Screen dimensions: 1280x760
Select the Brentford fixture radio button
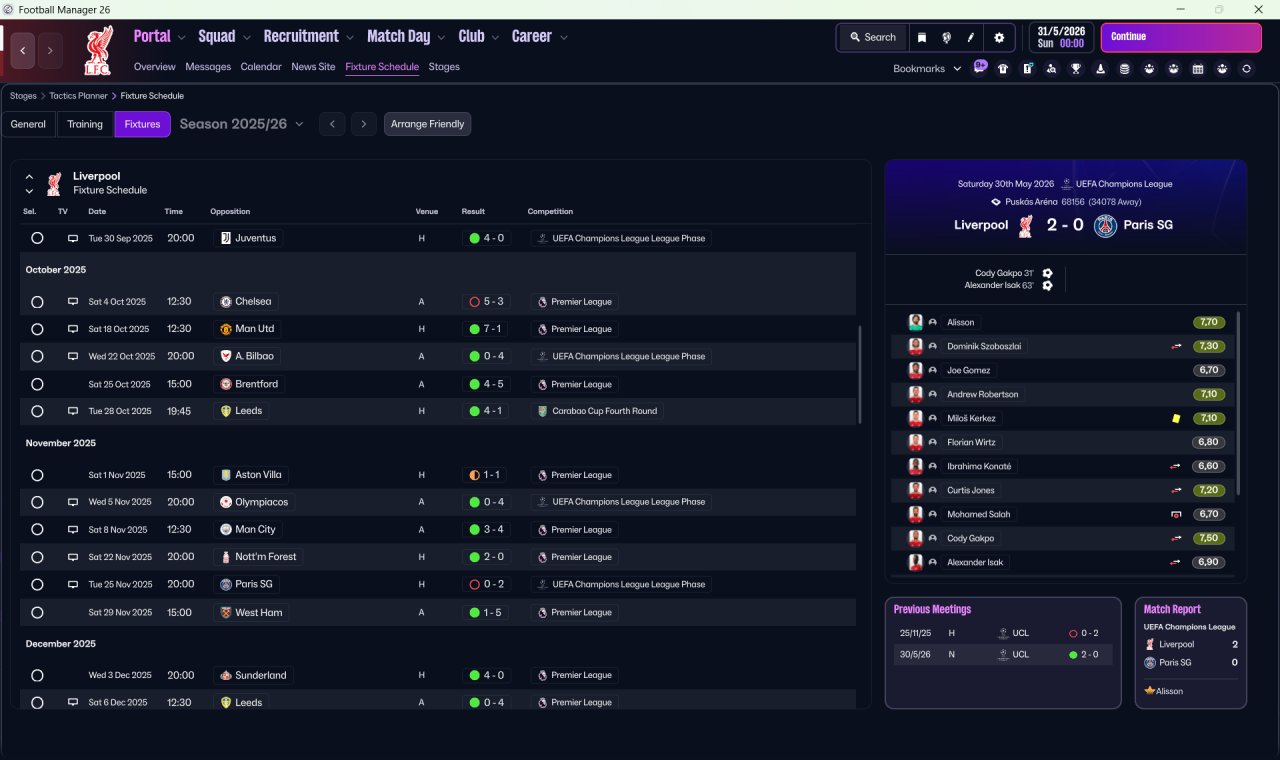37,384
